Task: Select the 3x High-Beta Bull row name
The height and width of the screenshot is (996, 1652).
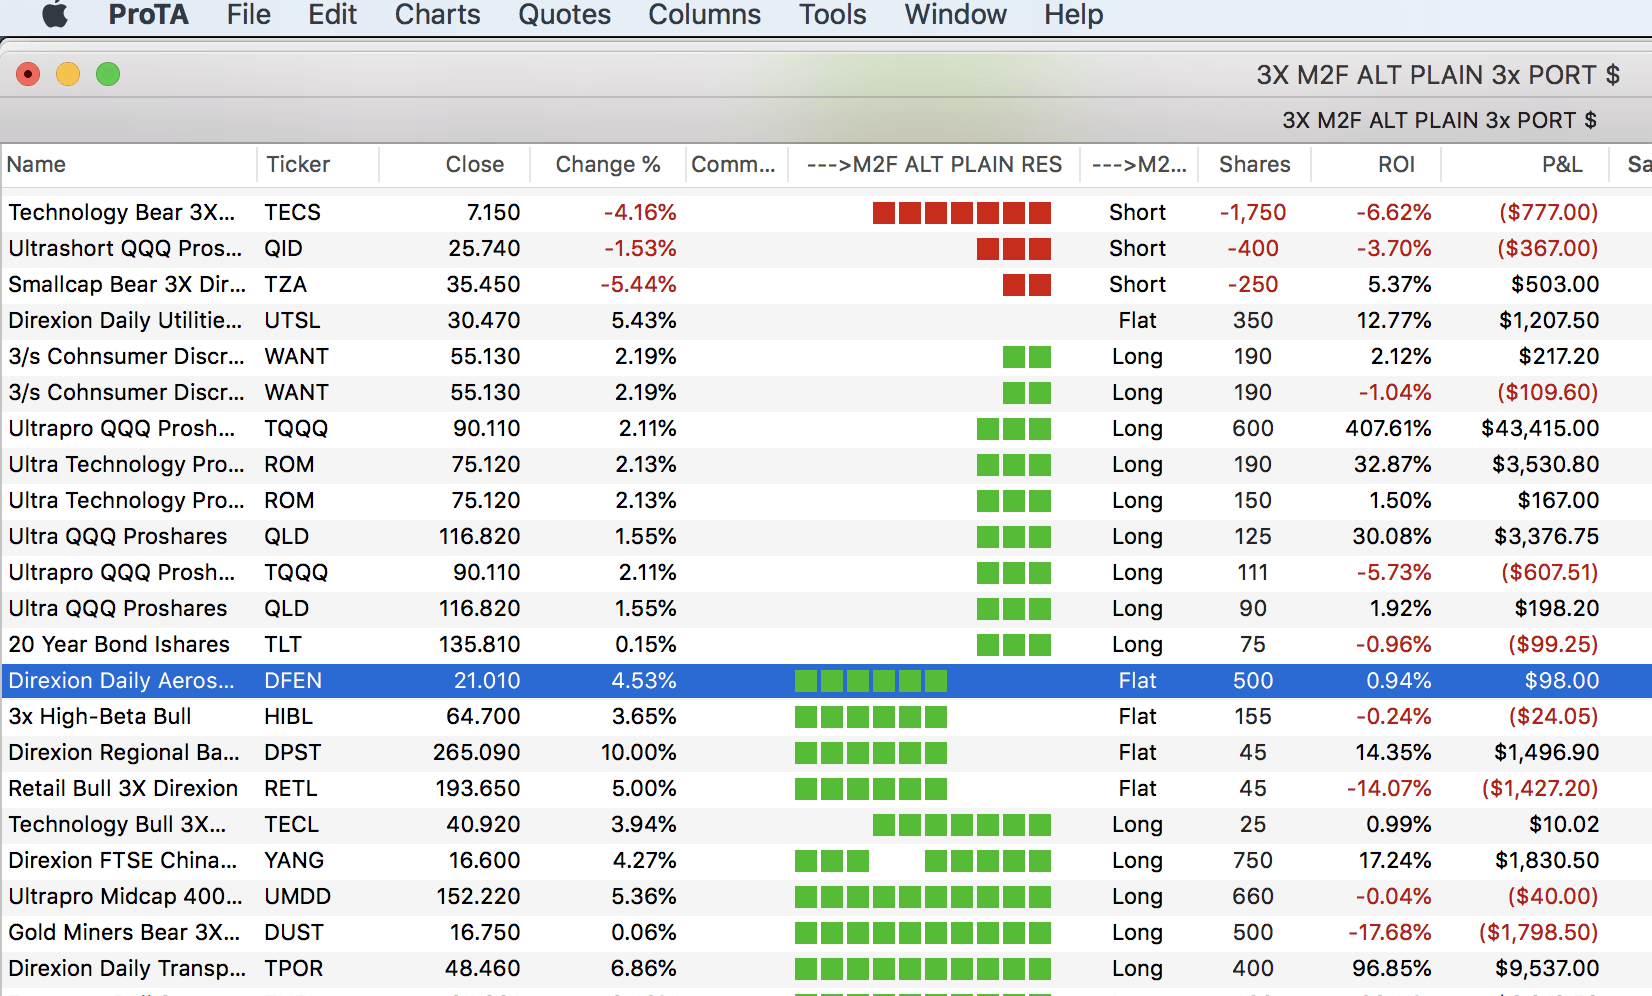Action: pyautogui.click(x=100, y=717)
